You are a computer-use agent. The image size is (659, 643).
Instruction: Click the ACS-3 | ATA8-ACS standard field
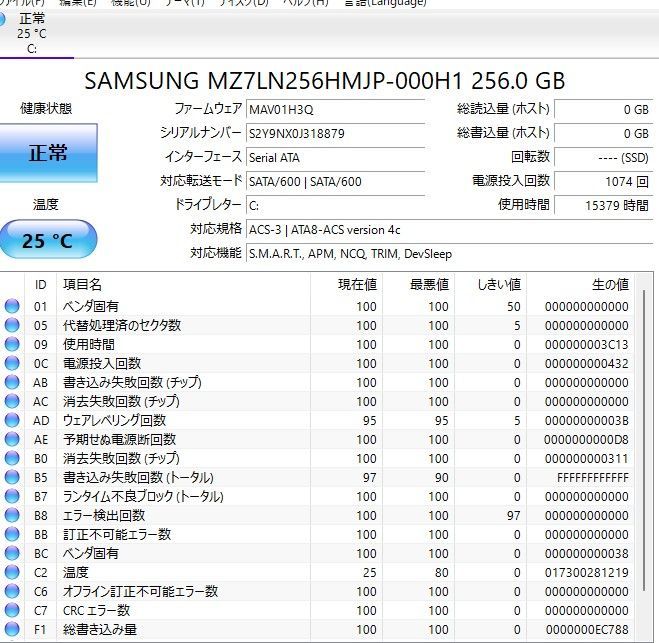(x=450, y=230)
